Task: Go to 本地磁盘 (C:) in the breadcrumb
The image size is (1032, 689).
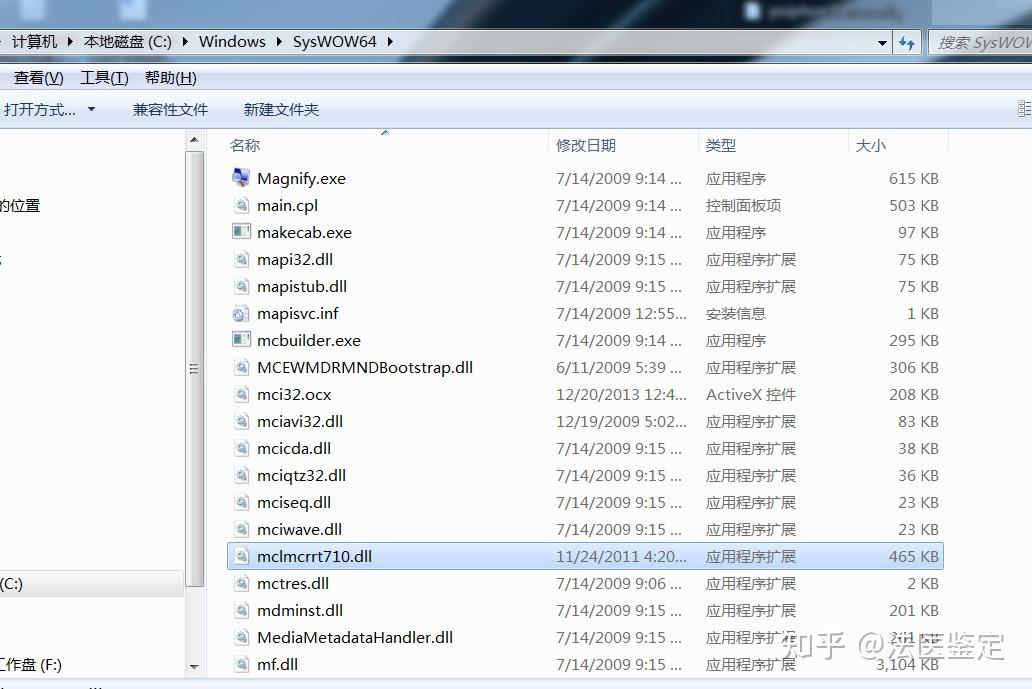Action: point(128,41)
